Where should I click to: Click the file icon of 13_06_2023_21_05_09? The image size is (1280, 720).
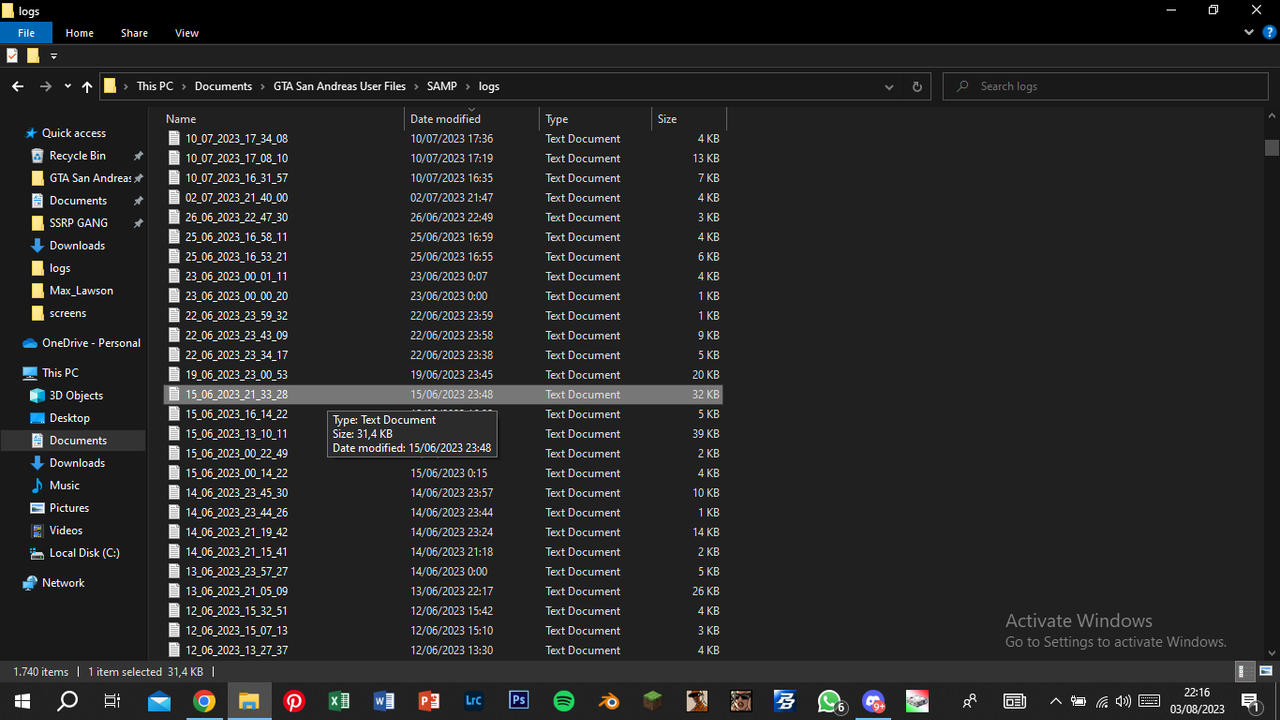pyautogui.click(x=174, y=592)
